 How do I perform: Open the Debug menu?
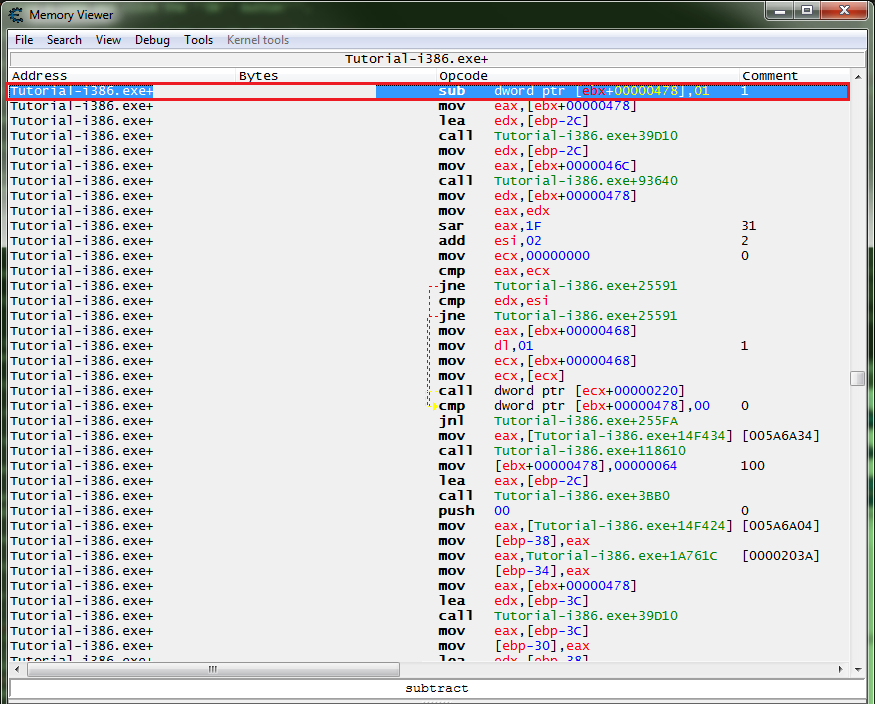[152, 40]
